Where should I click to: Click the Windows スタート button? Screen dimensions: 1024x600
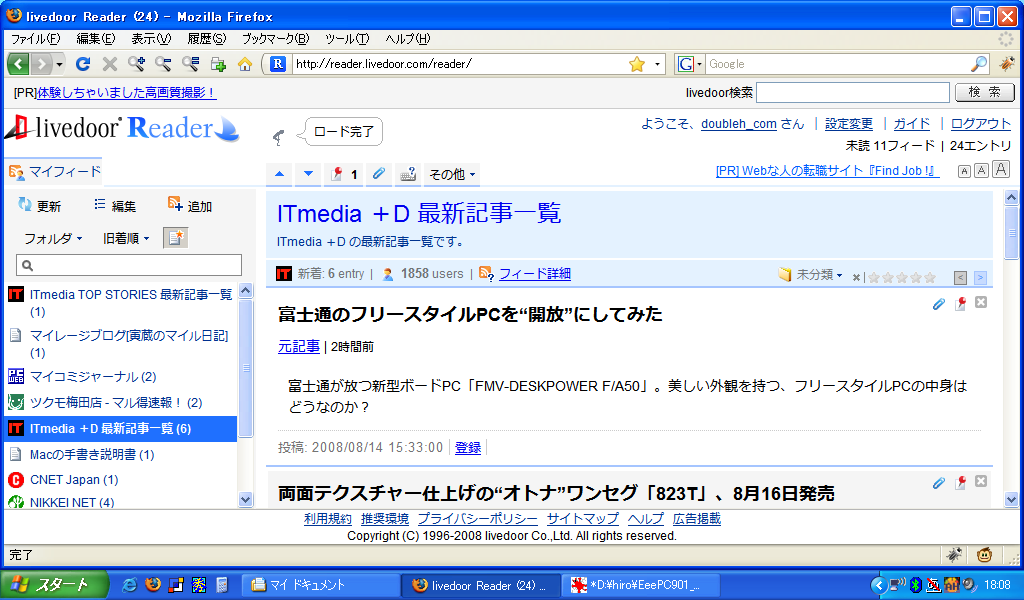coord(55,585)
